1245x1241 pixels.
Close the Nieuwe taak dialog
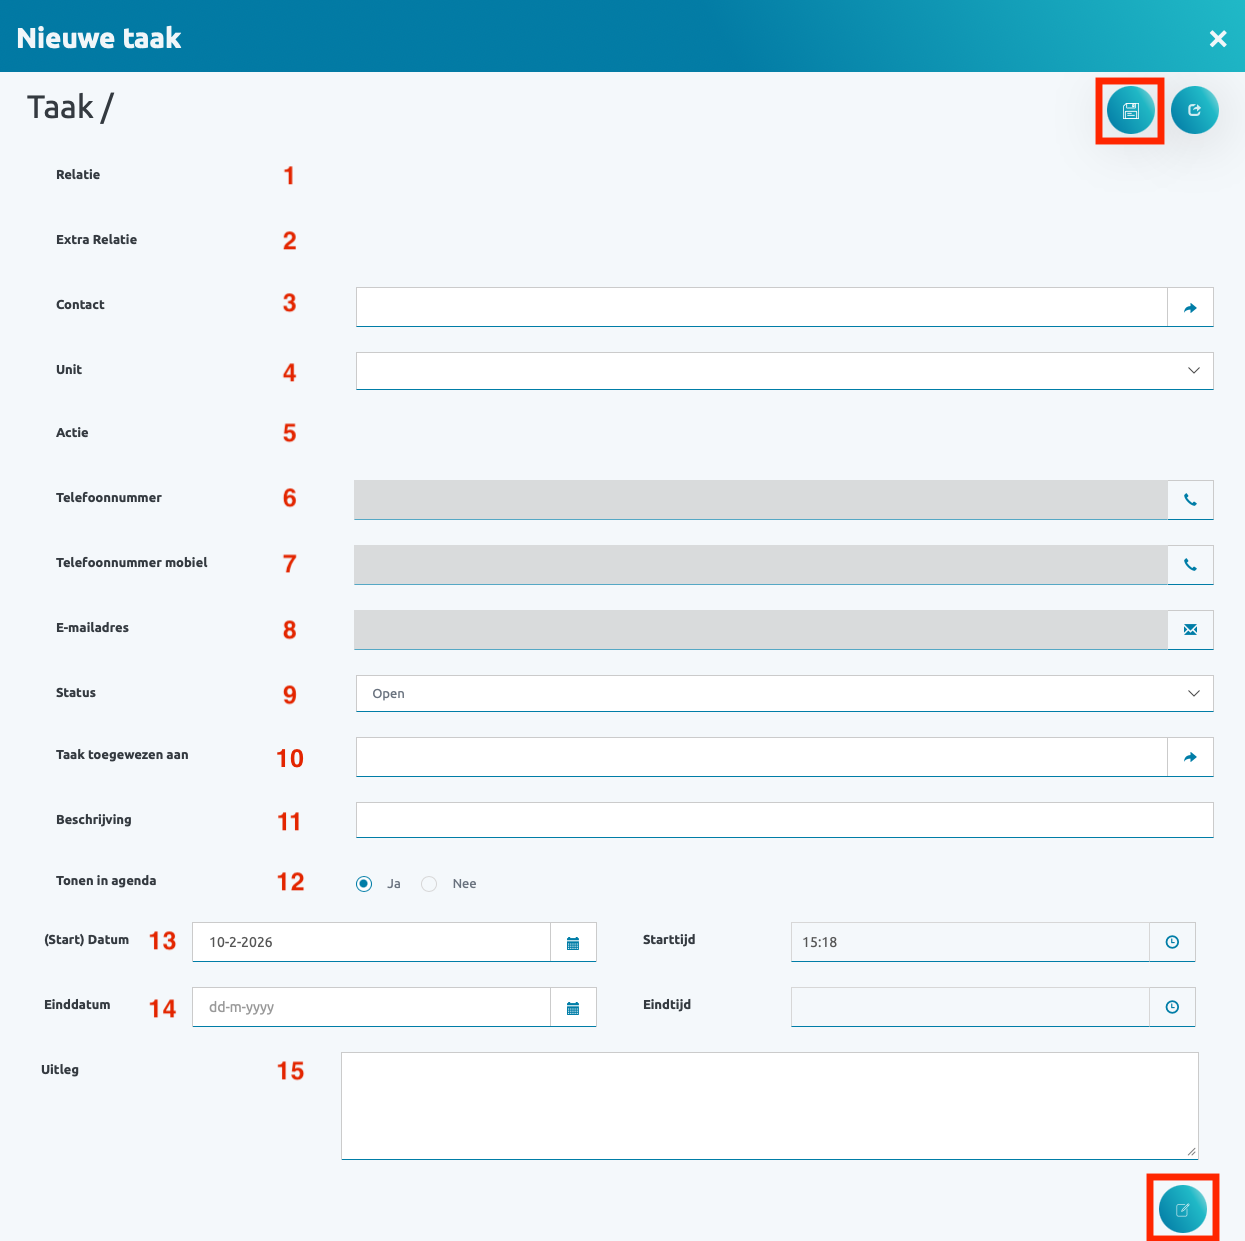click(x=1217, y=39)
